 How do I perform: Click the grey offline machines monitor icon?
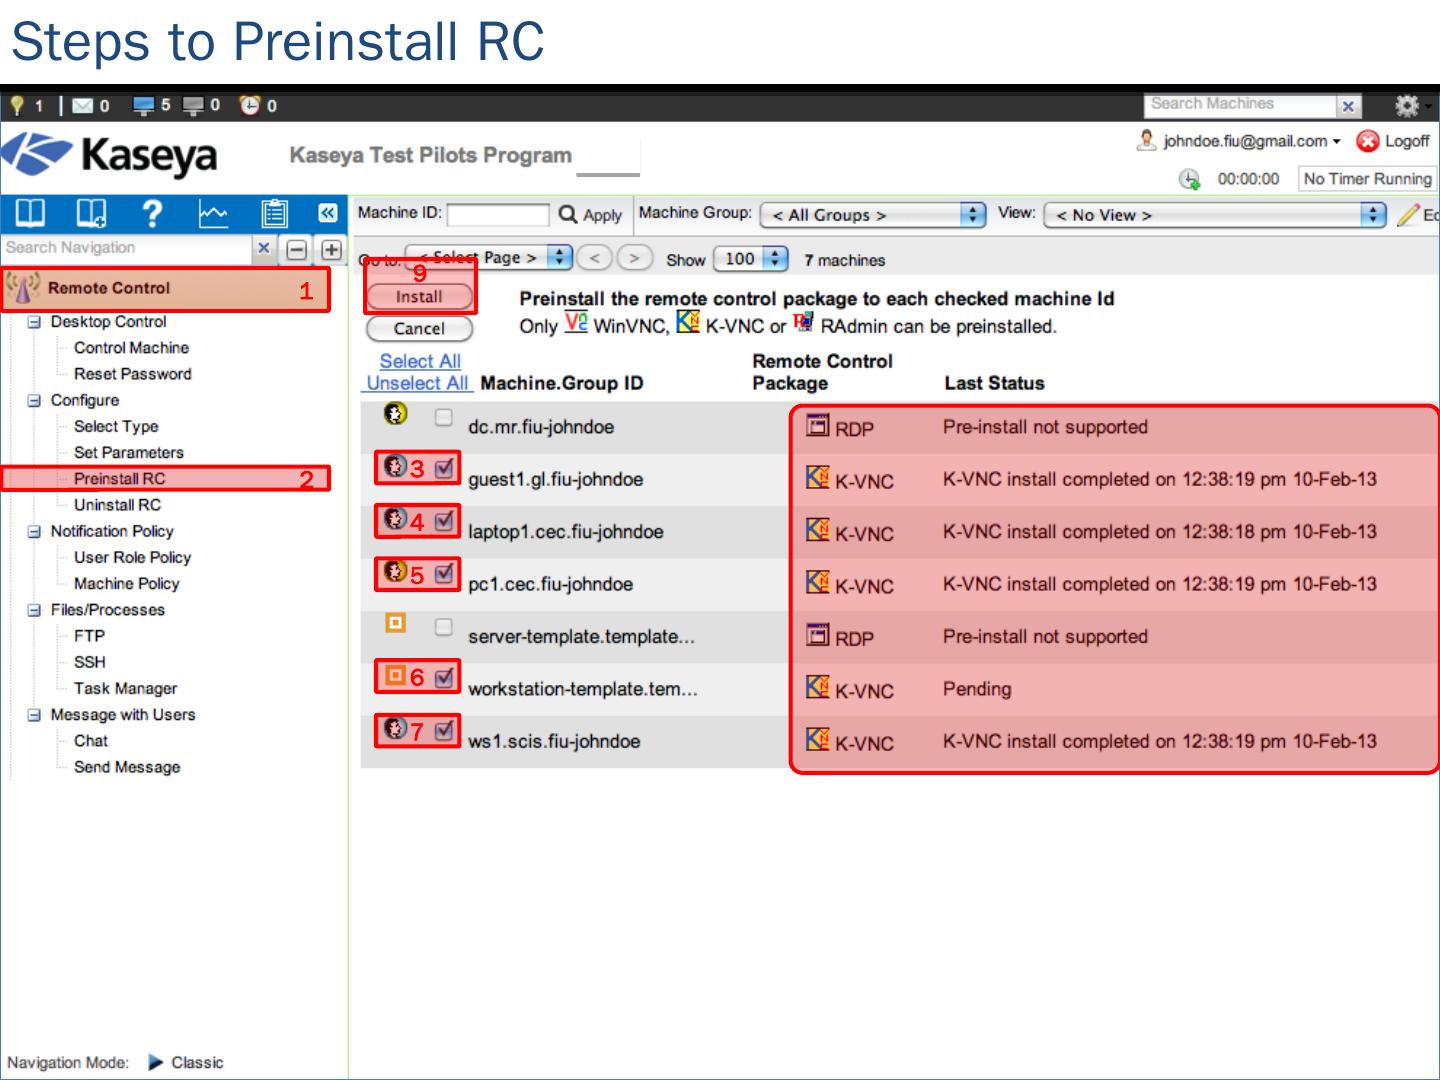point(194,105)
